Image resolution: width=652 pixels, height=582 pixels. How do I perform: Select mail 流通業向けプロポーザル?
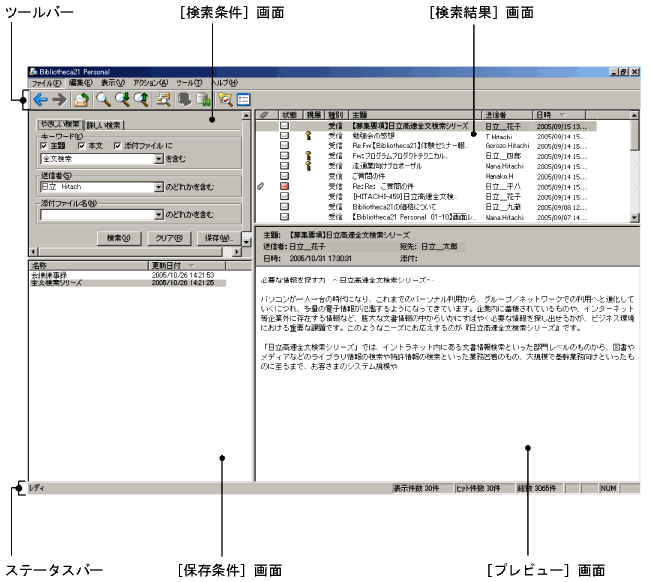(x=387, y=166)
